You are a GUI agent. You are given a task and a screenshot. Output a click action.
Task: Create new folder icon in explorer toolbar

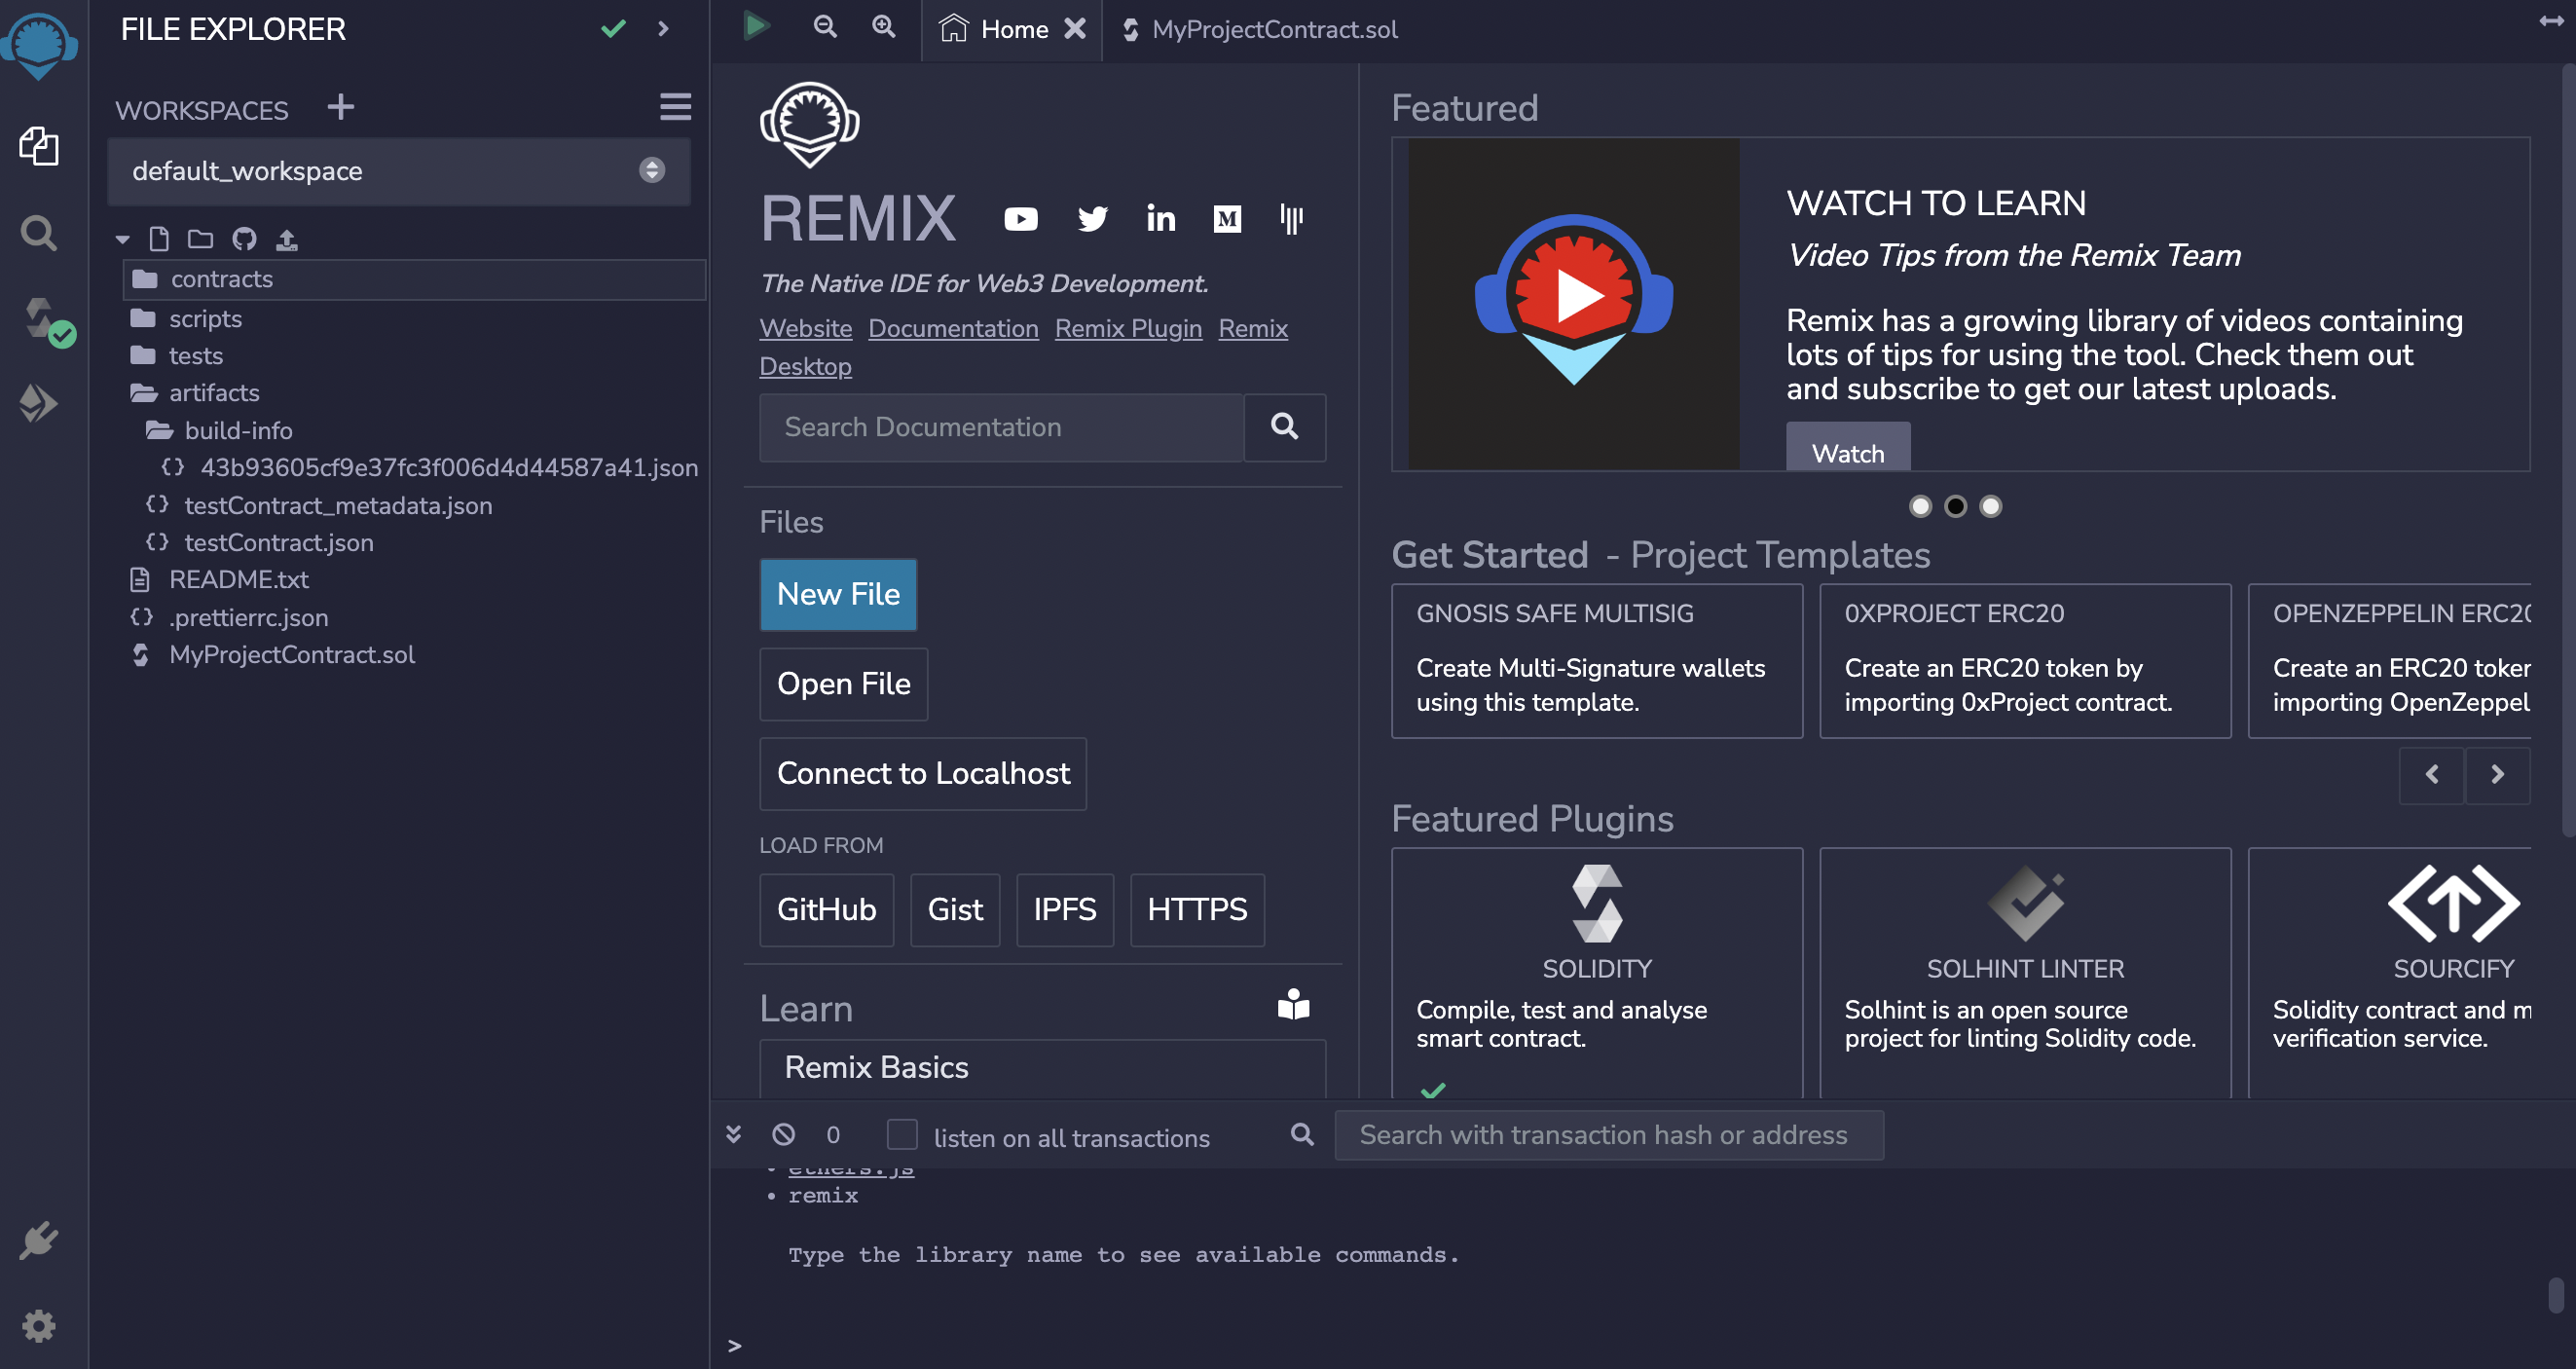tap(200, 239)
